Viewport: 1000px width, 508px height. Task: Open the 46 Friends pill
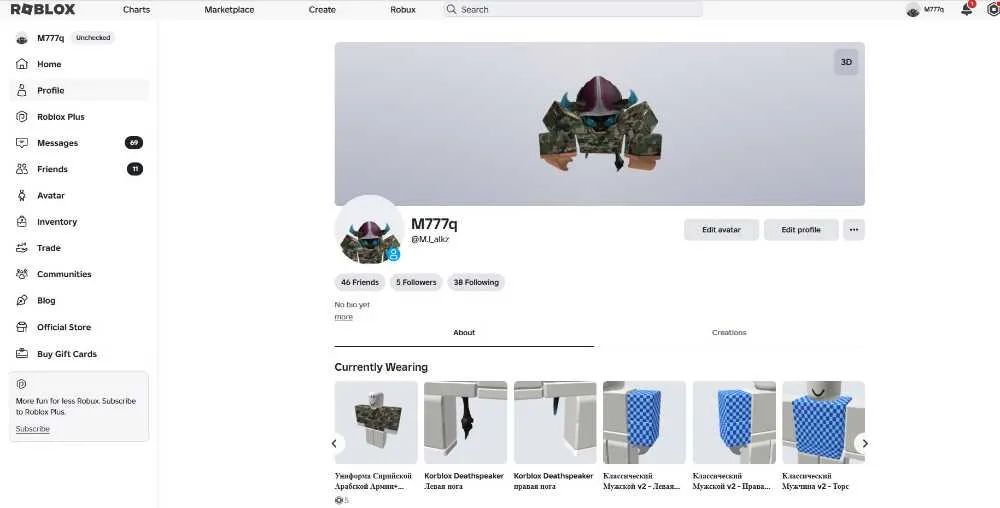click(x=360, y=282)
